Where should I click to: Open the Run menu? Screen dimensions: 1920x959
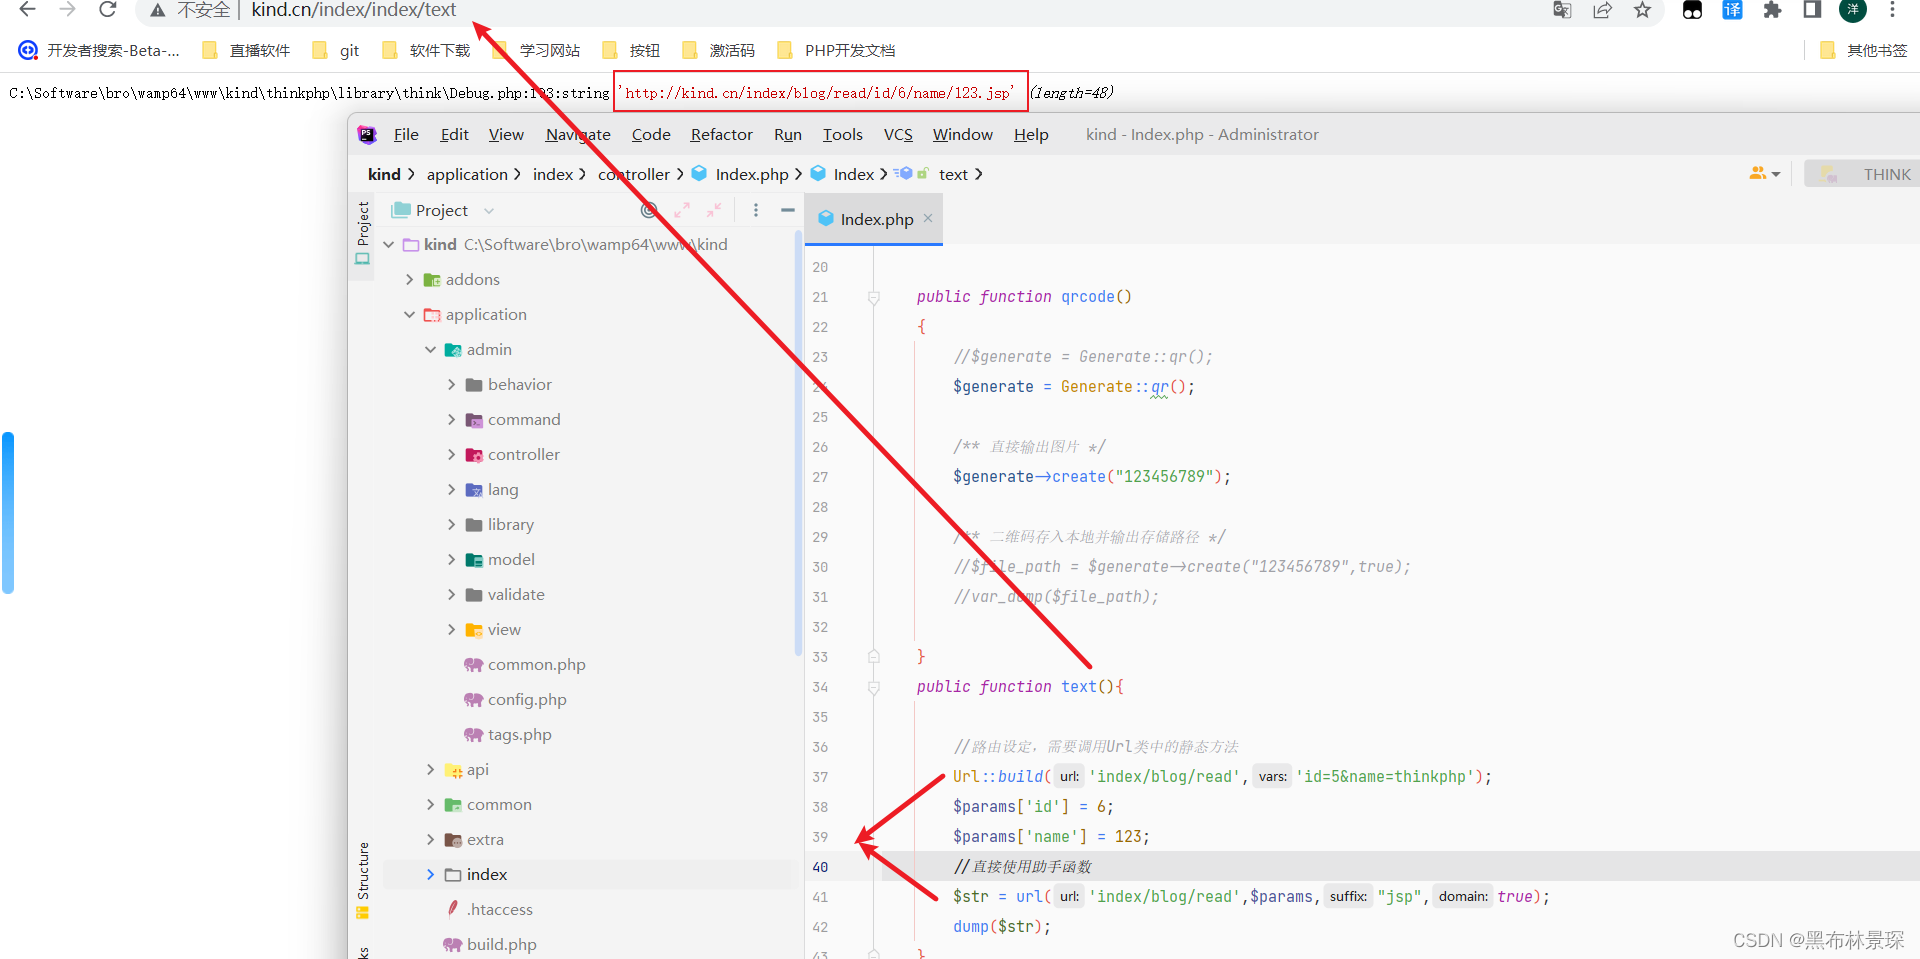pyautogui.click(x=788, y=134)
